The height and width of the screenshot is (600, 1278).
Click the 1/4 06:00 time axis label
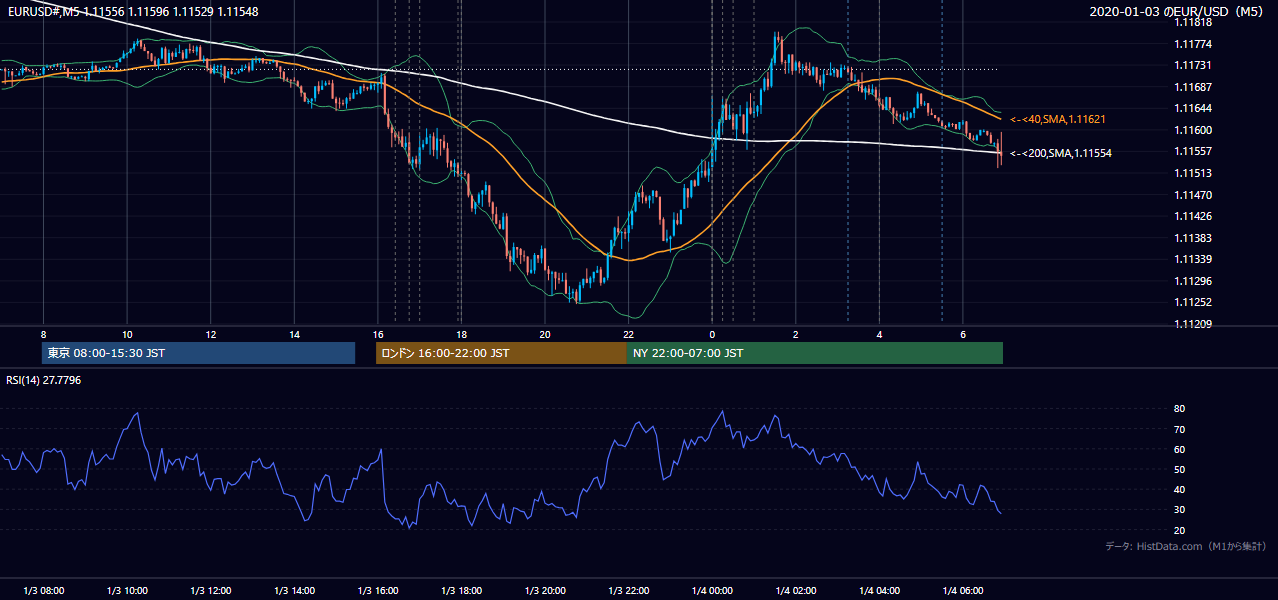tap(962, 590)
